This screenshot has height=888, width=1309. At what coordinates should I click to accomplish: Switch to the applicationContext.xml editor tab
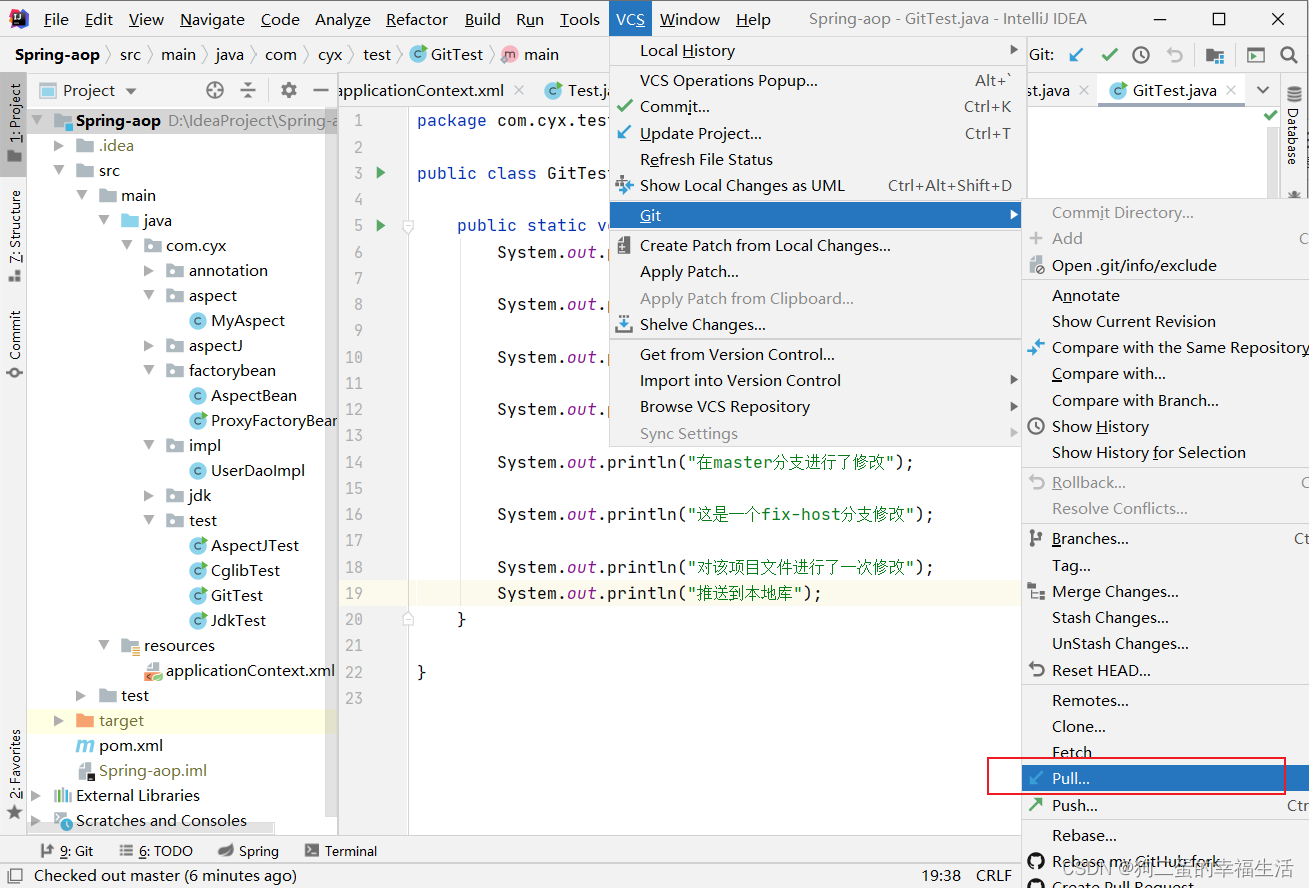pyautogui.click(x=430, y=90)
